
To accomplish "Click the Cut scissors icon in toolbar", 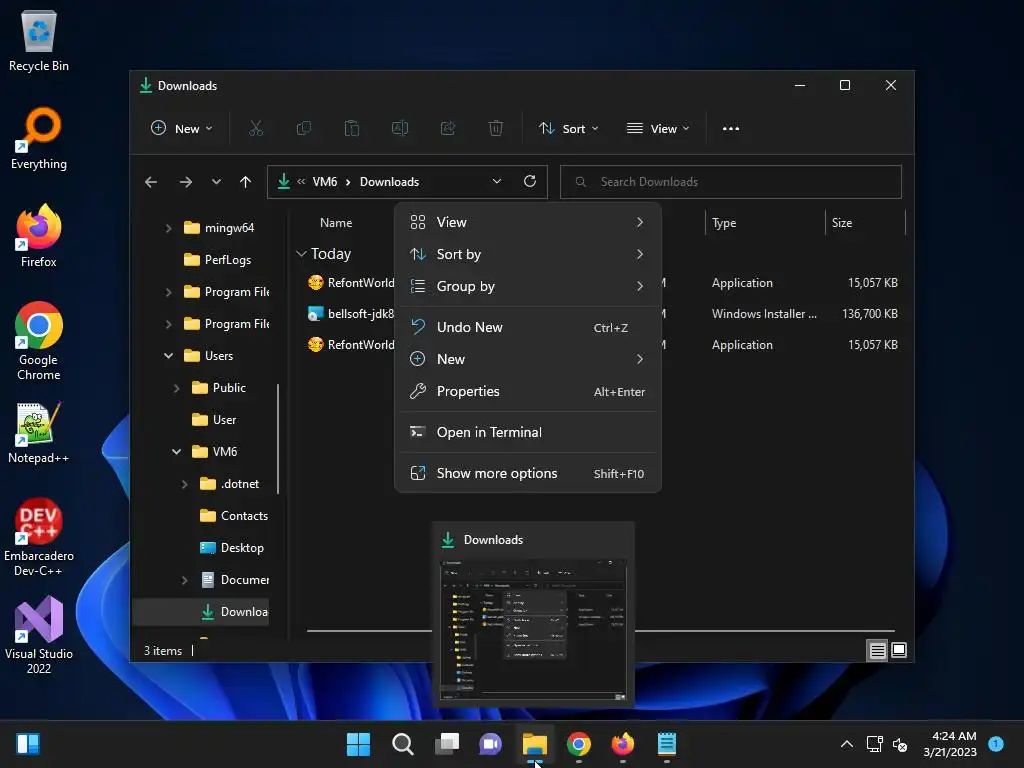I will tap(255, 129).
